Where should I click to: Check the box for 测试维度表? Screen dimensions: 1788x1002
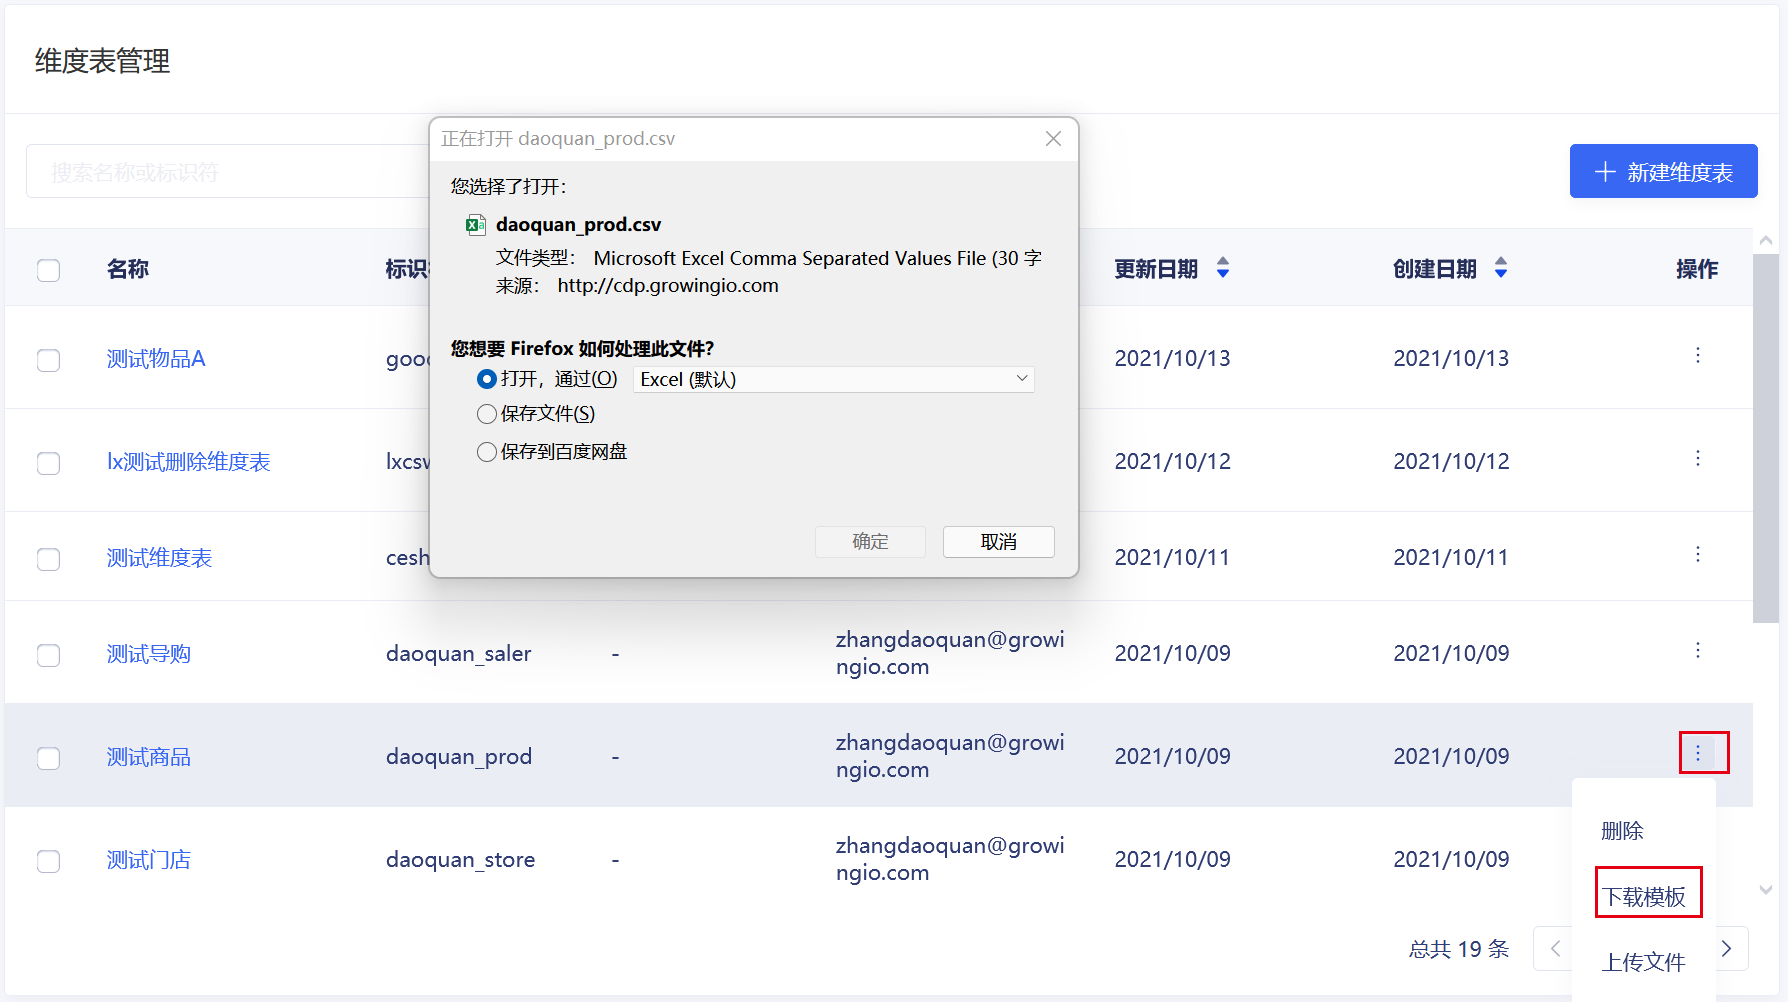48,559
